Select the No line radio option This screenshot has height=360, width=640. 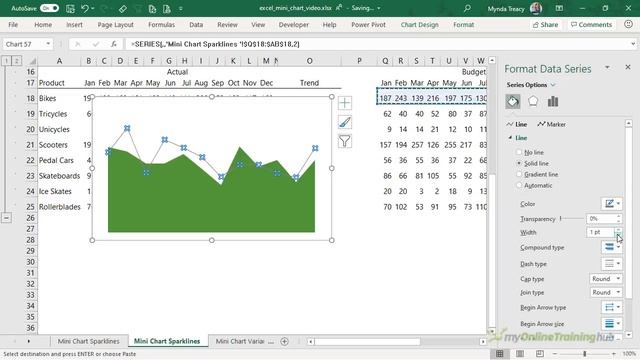[519, 152]
